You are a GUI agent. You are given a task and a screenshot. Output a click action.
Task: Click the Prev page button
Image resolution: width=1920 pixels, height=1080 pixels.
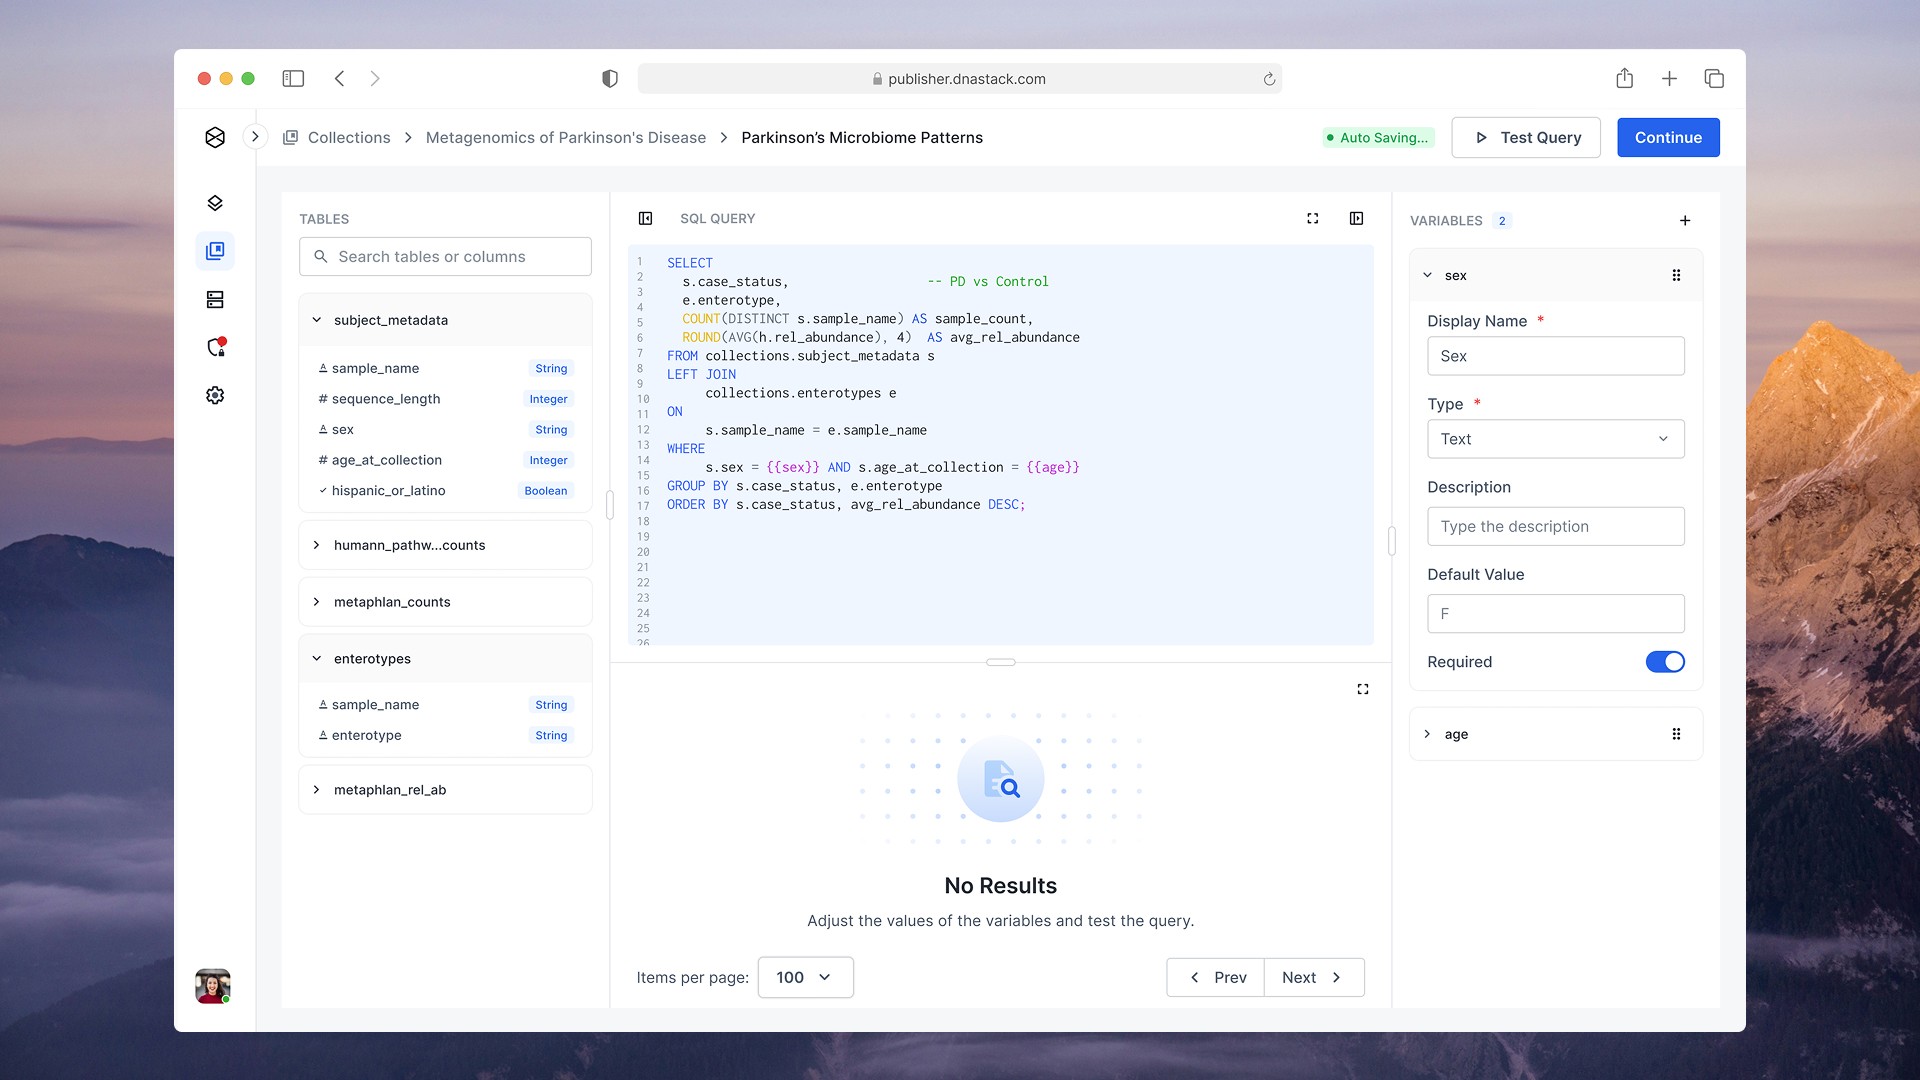pyautogui.click(x=1216, y=977)
